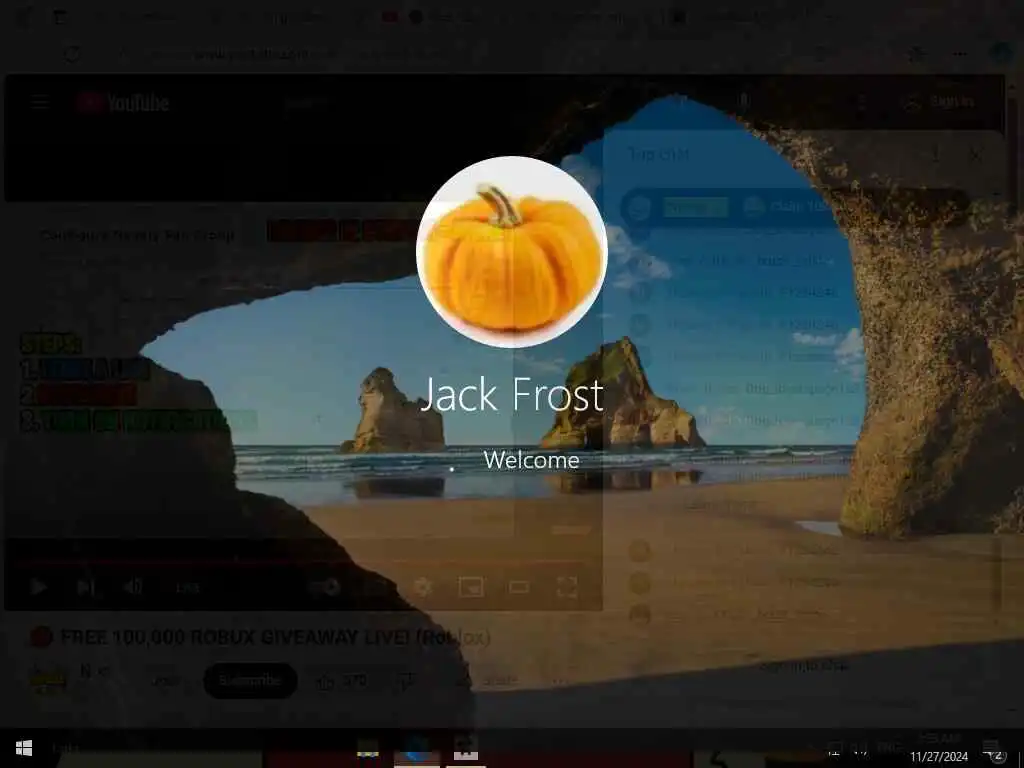Enable theater mode in player
This screenshot has width=1024, height=768.
(x=519, y=587)
